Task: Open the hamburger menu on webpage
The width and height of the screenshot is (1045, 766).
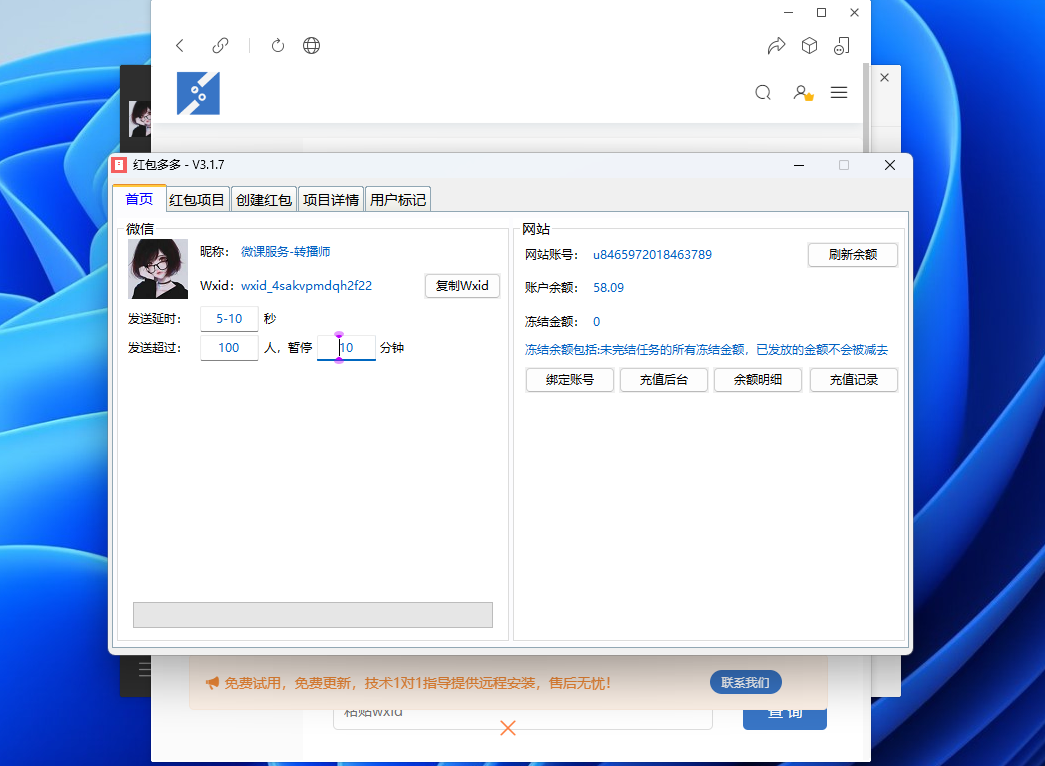Action: coord(839,93)
